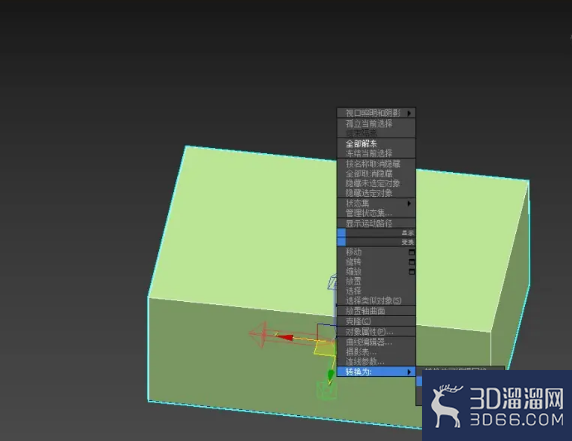Open 曲线编辑器... from menu

(376, 343)
